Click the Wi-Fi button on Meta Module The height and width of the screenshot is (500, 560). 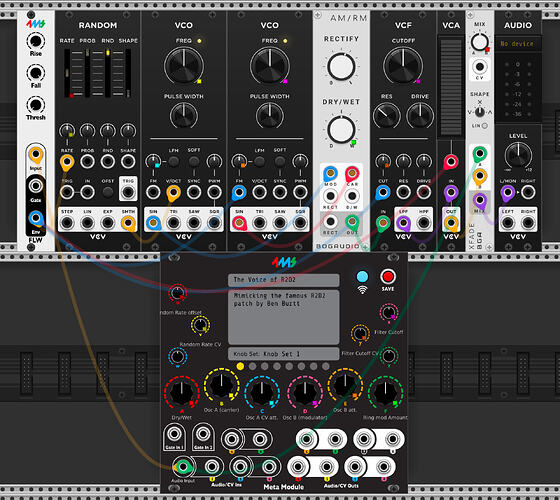tap(362, 277)
